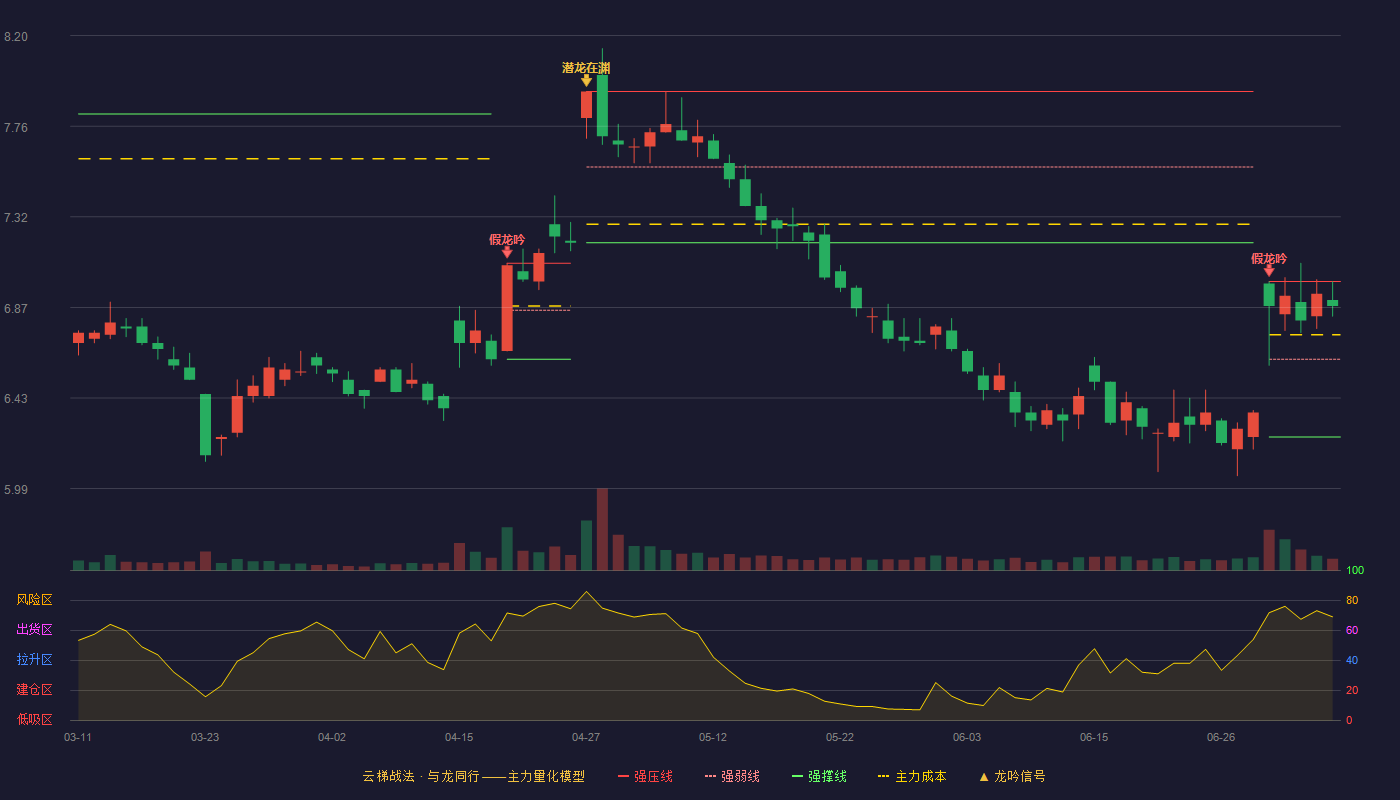1400x800 pixels.
Task: Click the magenta 60 indicator scale label
Action: click(x=1352, y=630)
